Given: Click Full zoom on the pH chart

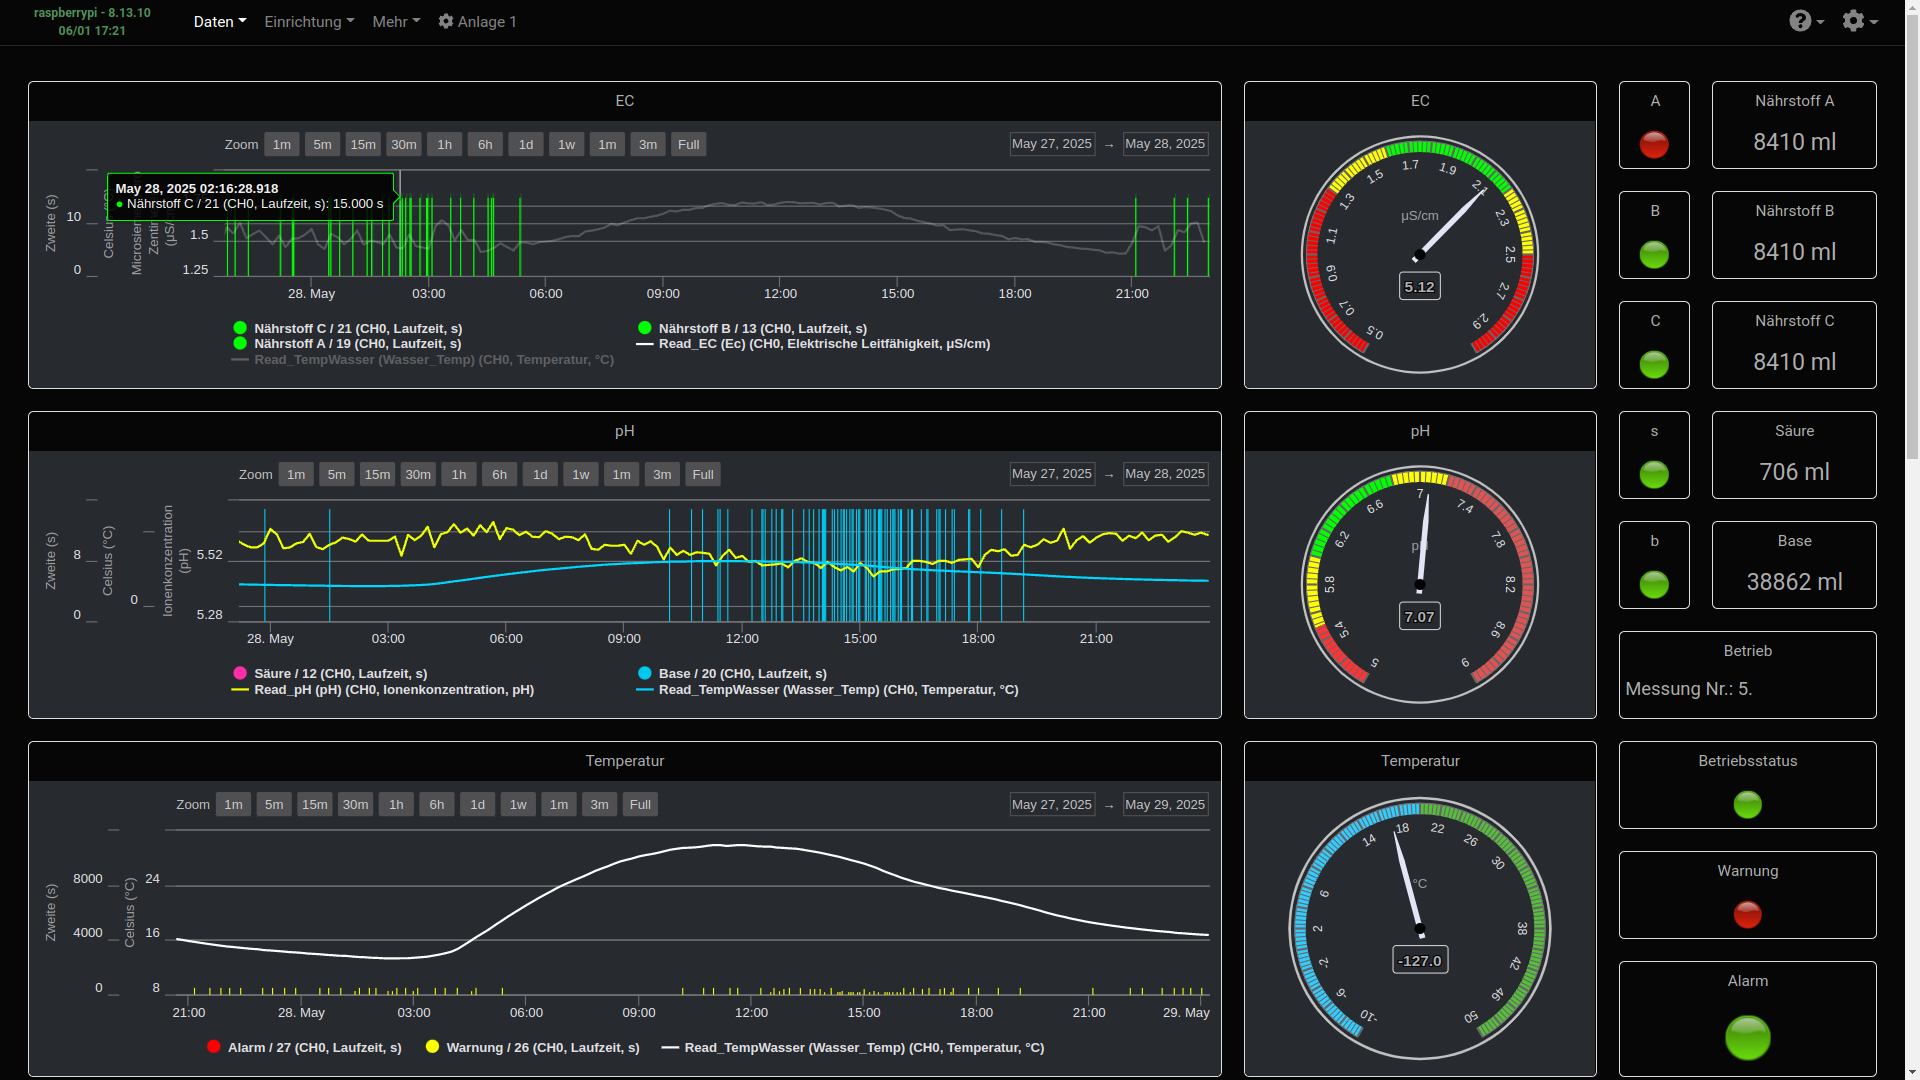Looking at the screenshot, I should [703, 475].
